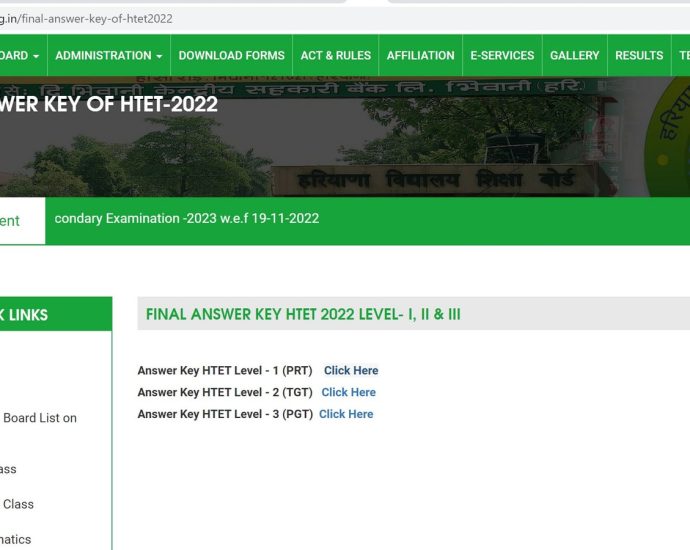690x550 pixels.
Task: Click the Quick Links sidebar header
Action: pyautogui.click(x=24, y=315)
